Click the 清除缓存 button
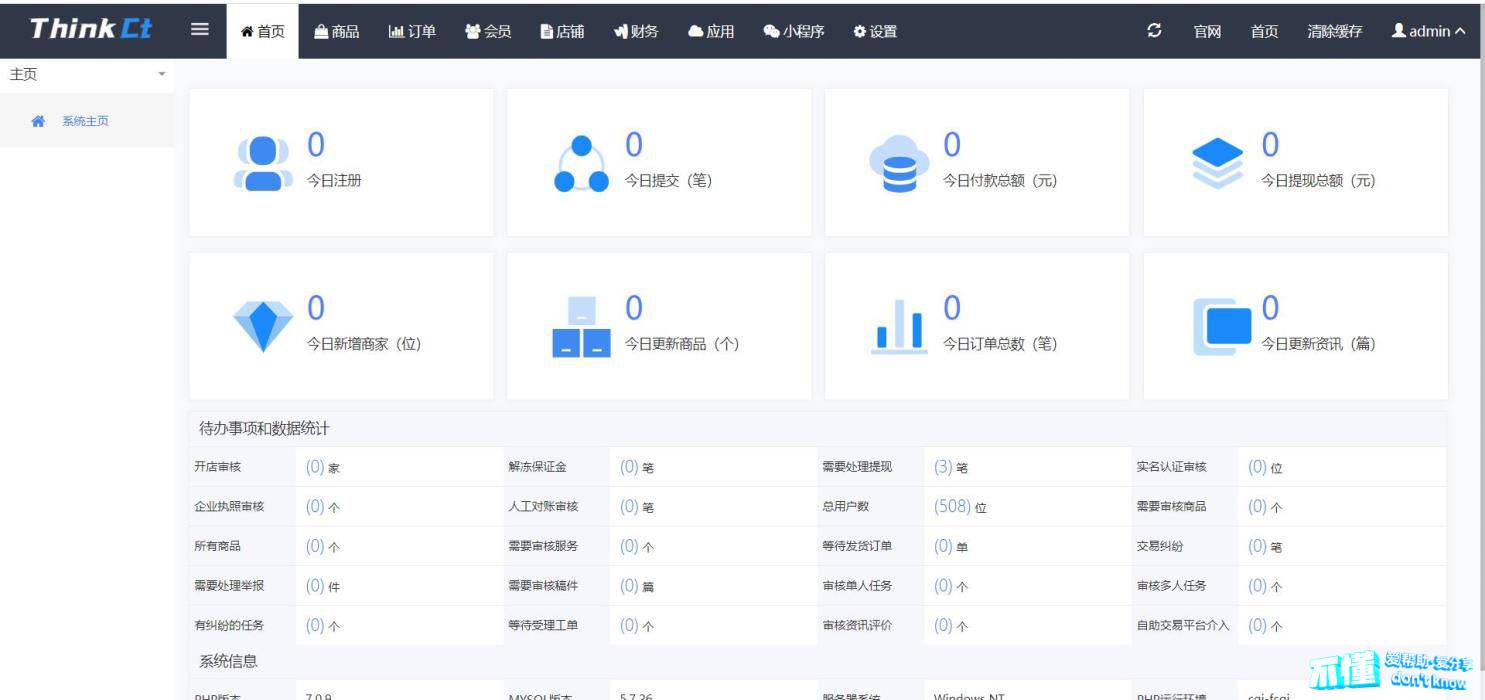This screenshot has height=700, width=1485. click(1334, 31)
